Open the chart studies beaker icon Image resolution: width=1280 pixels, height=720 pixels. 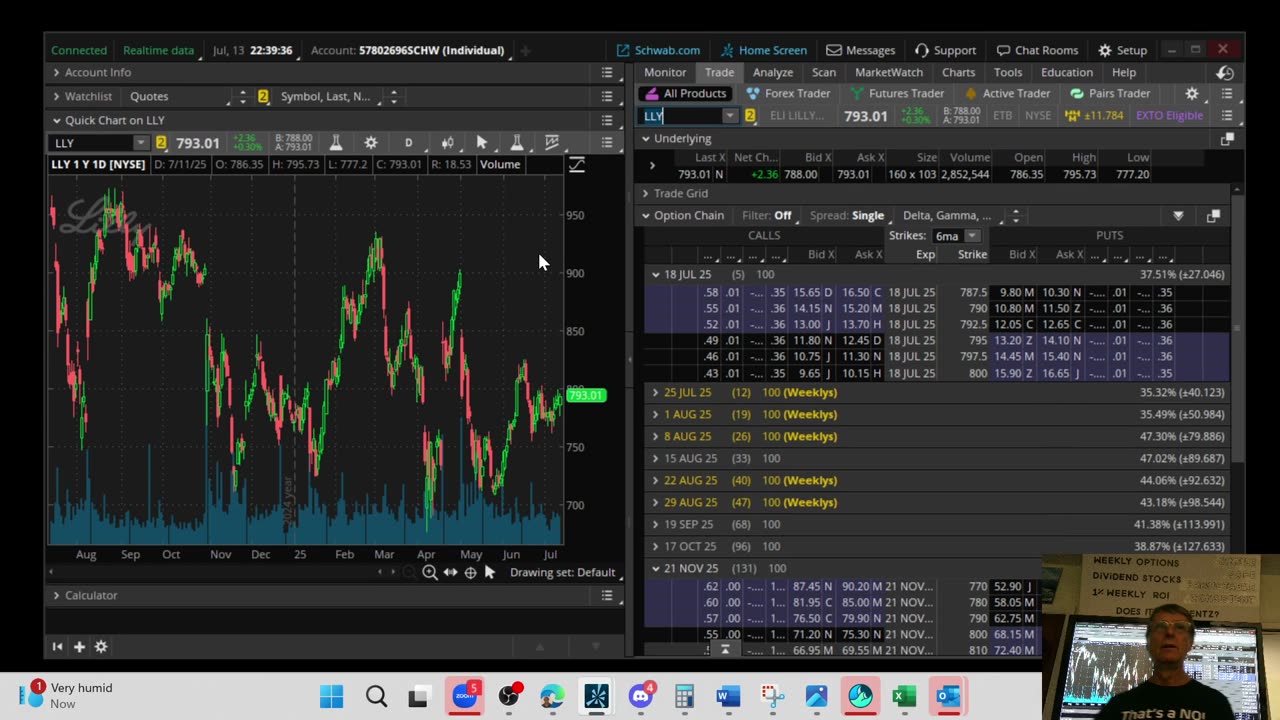(x=336, y=143)
